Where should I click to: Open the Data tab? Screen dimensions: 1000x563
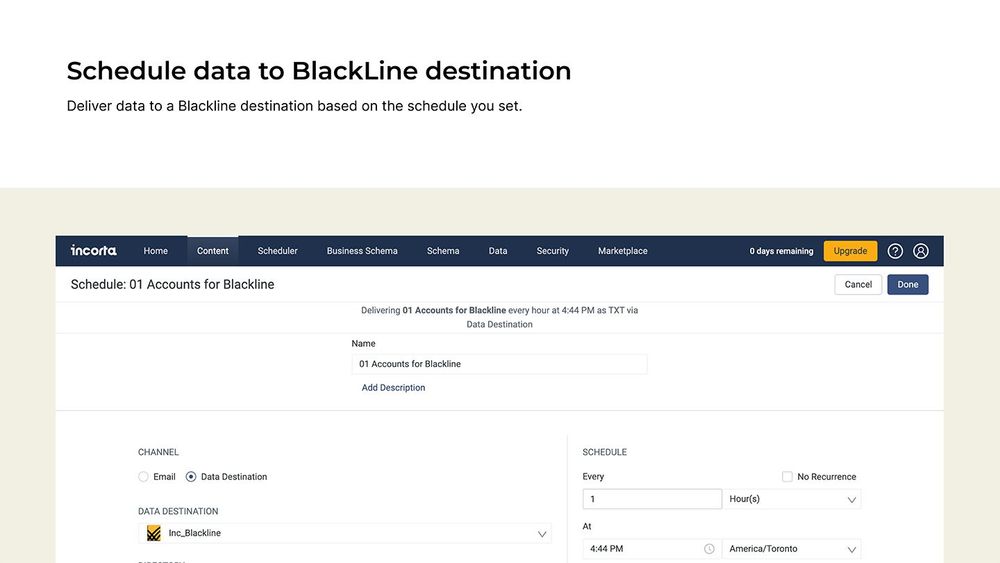498,251
